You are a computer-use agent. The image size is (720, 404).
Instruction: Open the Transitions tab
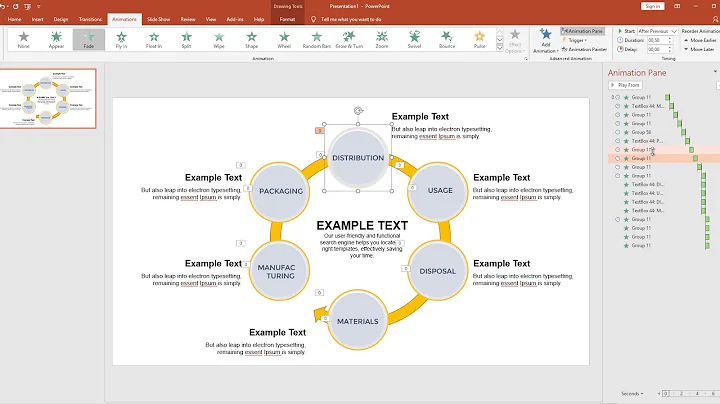[x=90, y=19]
